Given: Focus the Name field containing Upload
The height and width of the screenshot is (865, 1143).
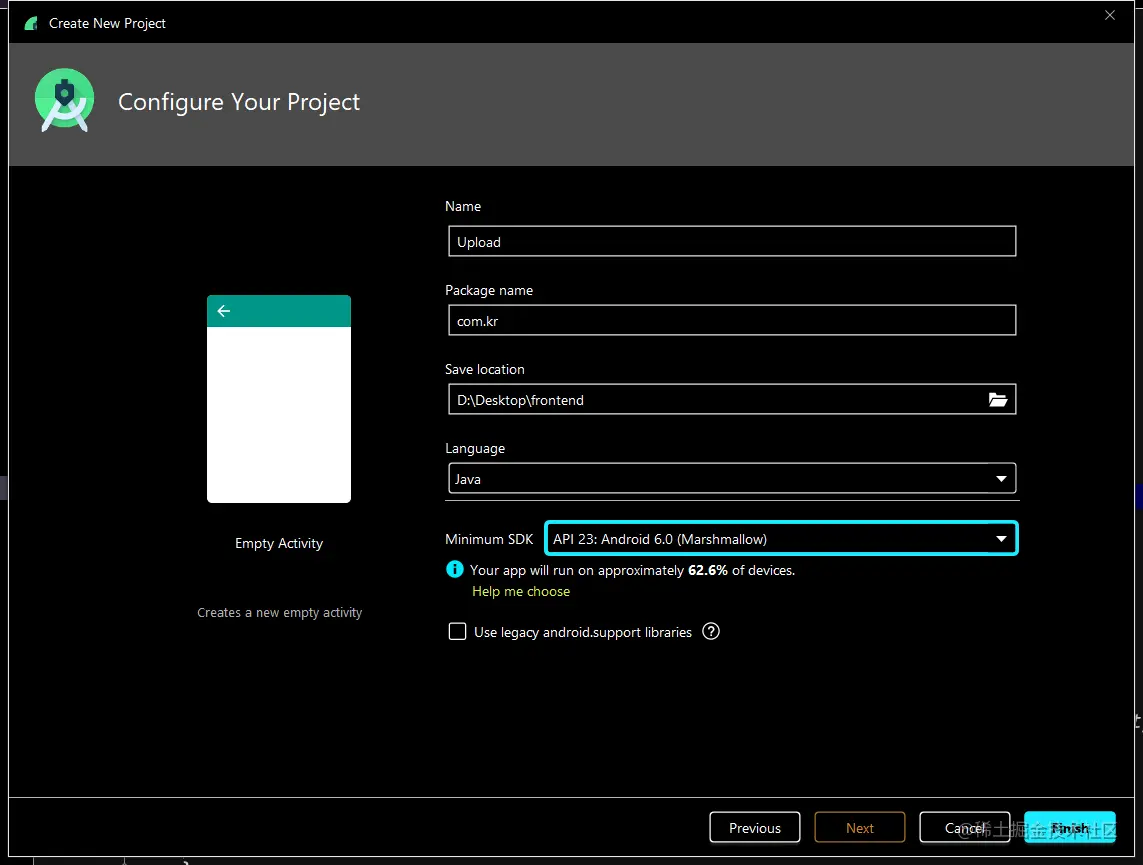Looking at the screenshot, I should click(x=732, y=241).
